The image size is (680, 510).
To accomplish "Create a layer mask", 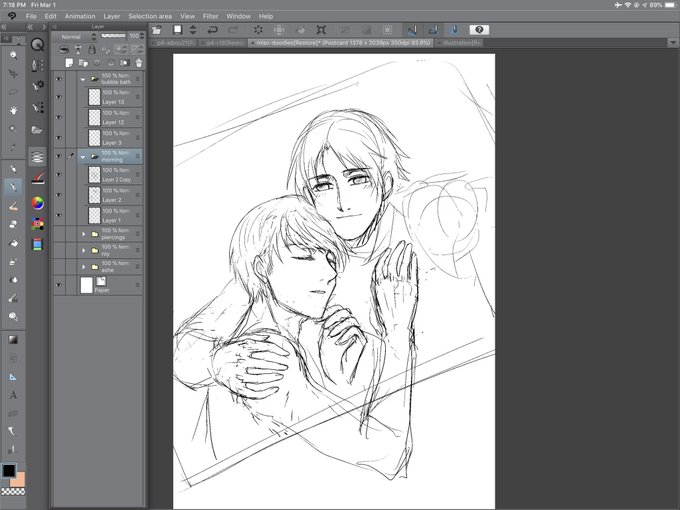I will (x=125, y=63).
